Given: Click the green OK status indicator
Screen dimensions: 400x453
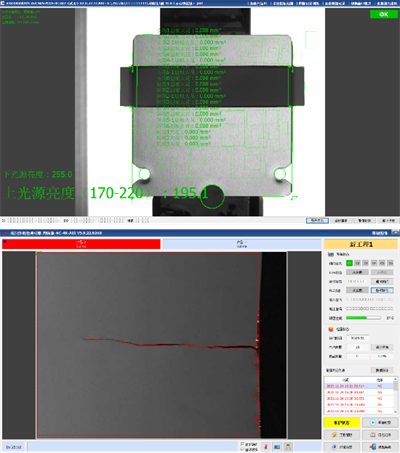Looking at the screenshot, I should point(384,14).
